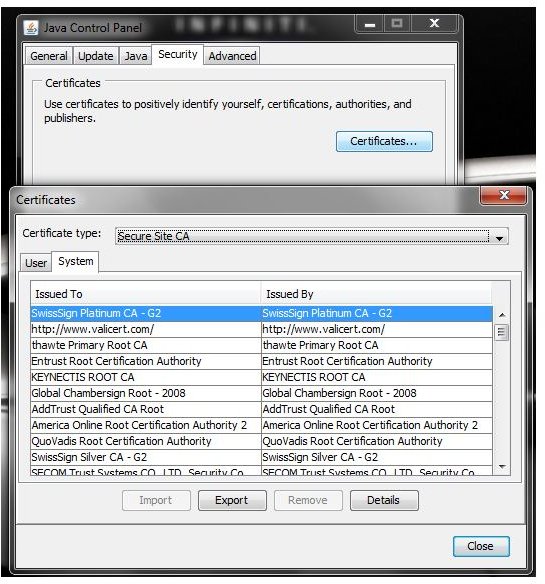The height and width of the screenshot is (584, 545).
Task: Click the Export button
Action: pos(232,500)
